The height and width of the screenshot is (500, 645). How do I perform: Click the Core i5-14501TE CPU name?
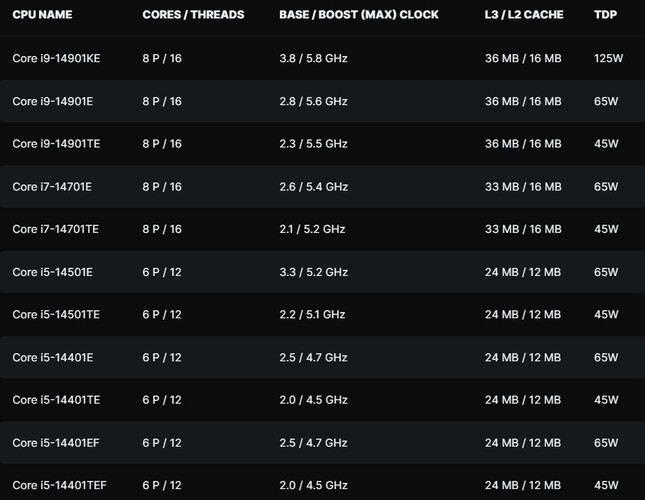[56, 315]
